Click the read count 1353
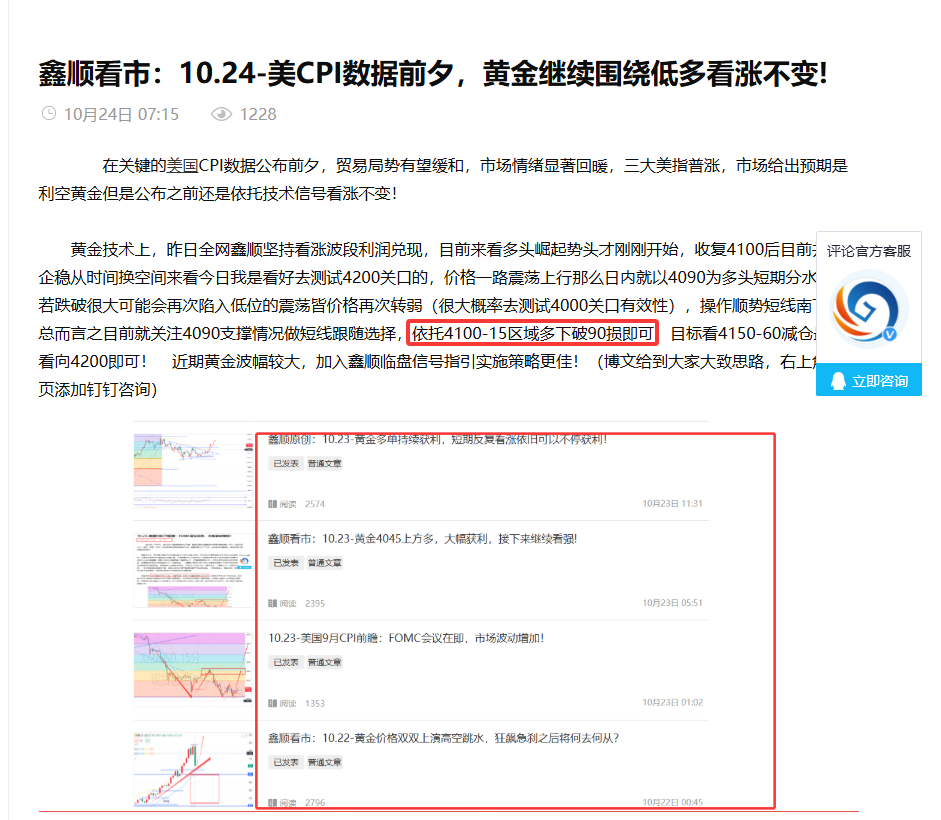This screenshot has width=941, height=820. pos(315,703)
